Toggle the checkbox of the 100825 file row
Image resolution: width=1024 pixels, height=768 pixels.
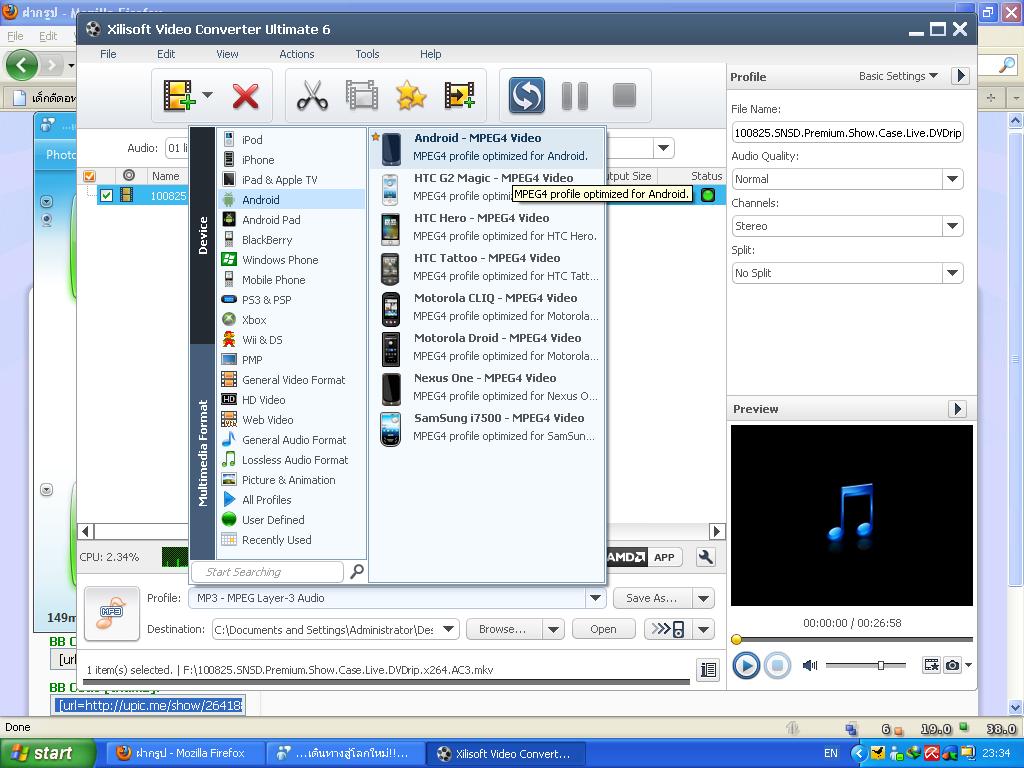[106, 195]
